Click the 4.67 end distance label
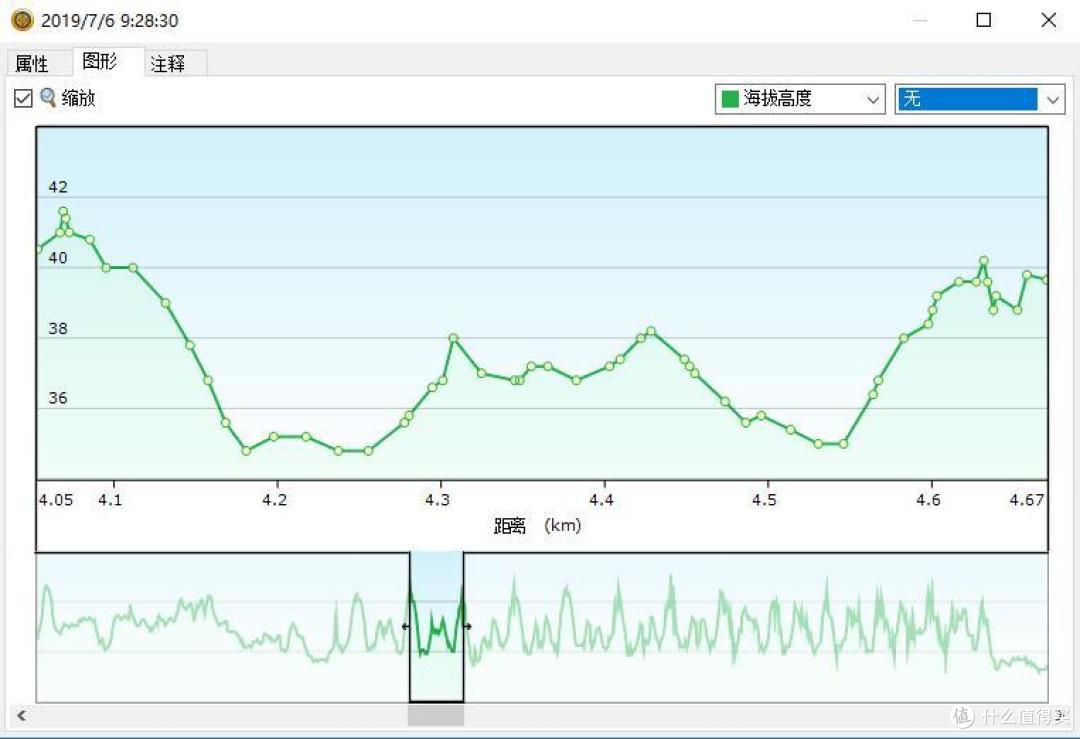 coord(1027,499)
